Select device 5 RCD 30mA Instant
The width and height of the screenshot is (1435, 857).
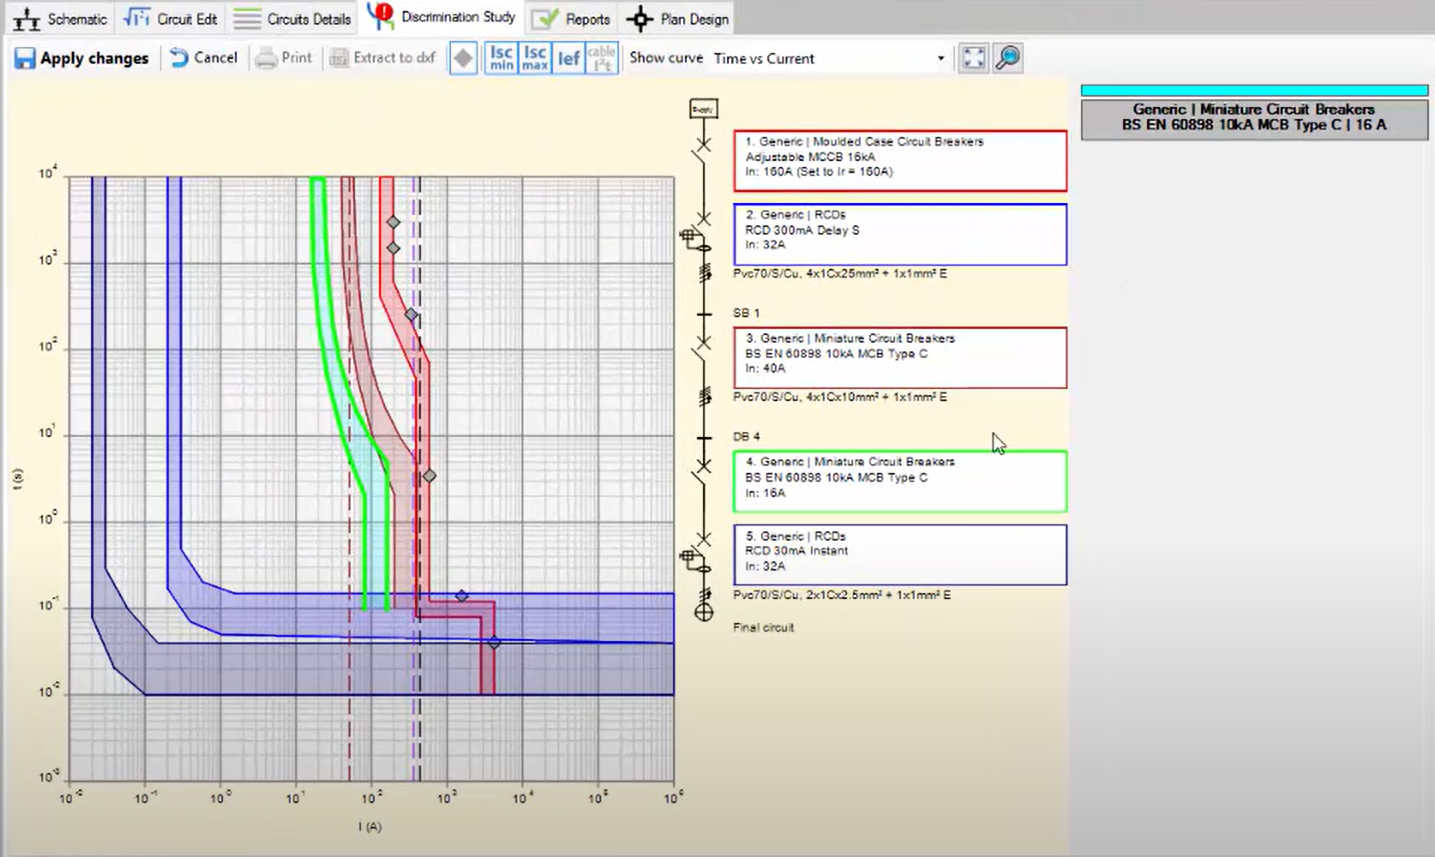tap(900, 555)
